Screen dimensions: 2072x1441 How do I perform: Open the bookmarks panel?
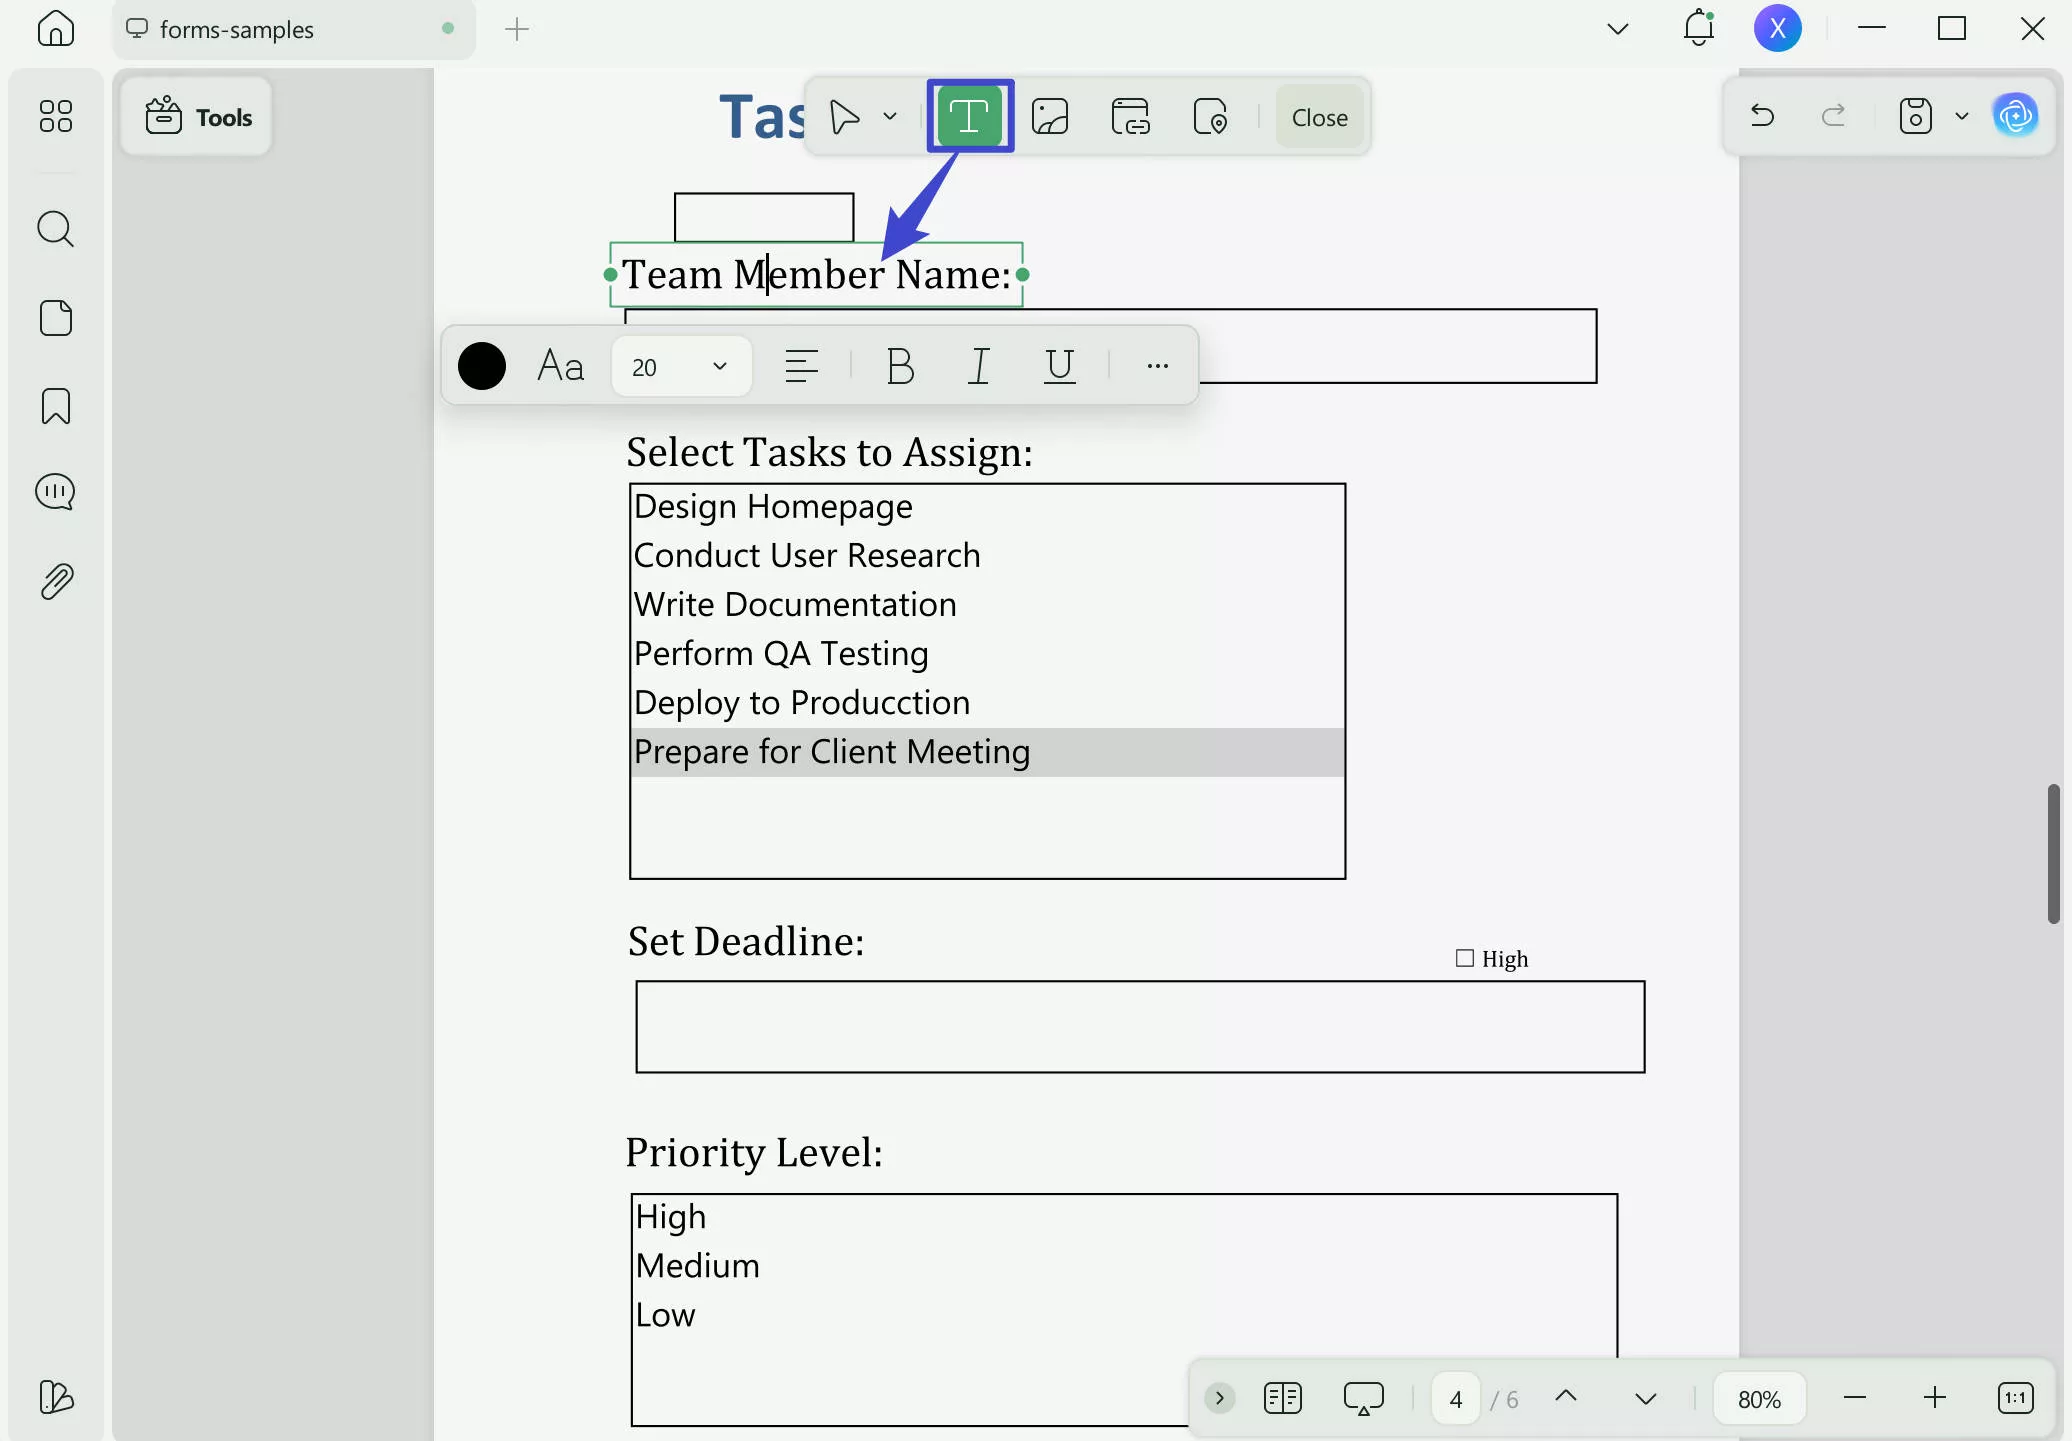[55, 406]
